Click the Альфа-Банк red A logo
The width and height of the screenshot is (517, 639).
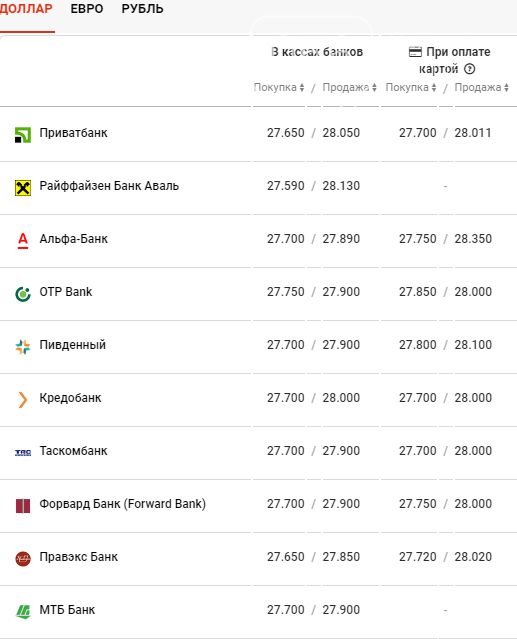[23, 240]
